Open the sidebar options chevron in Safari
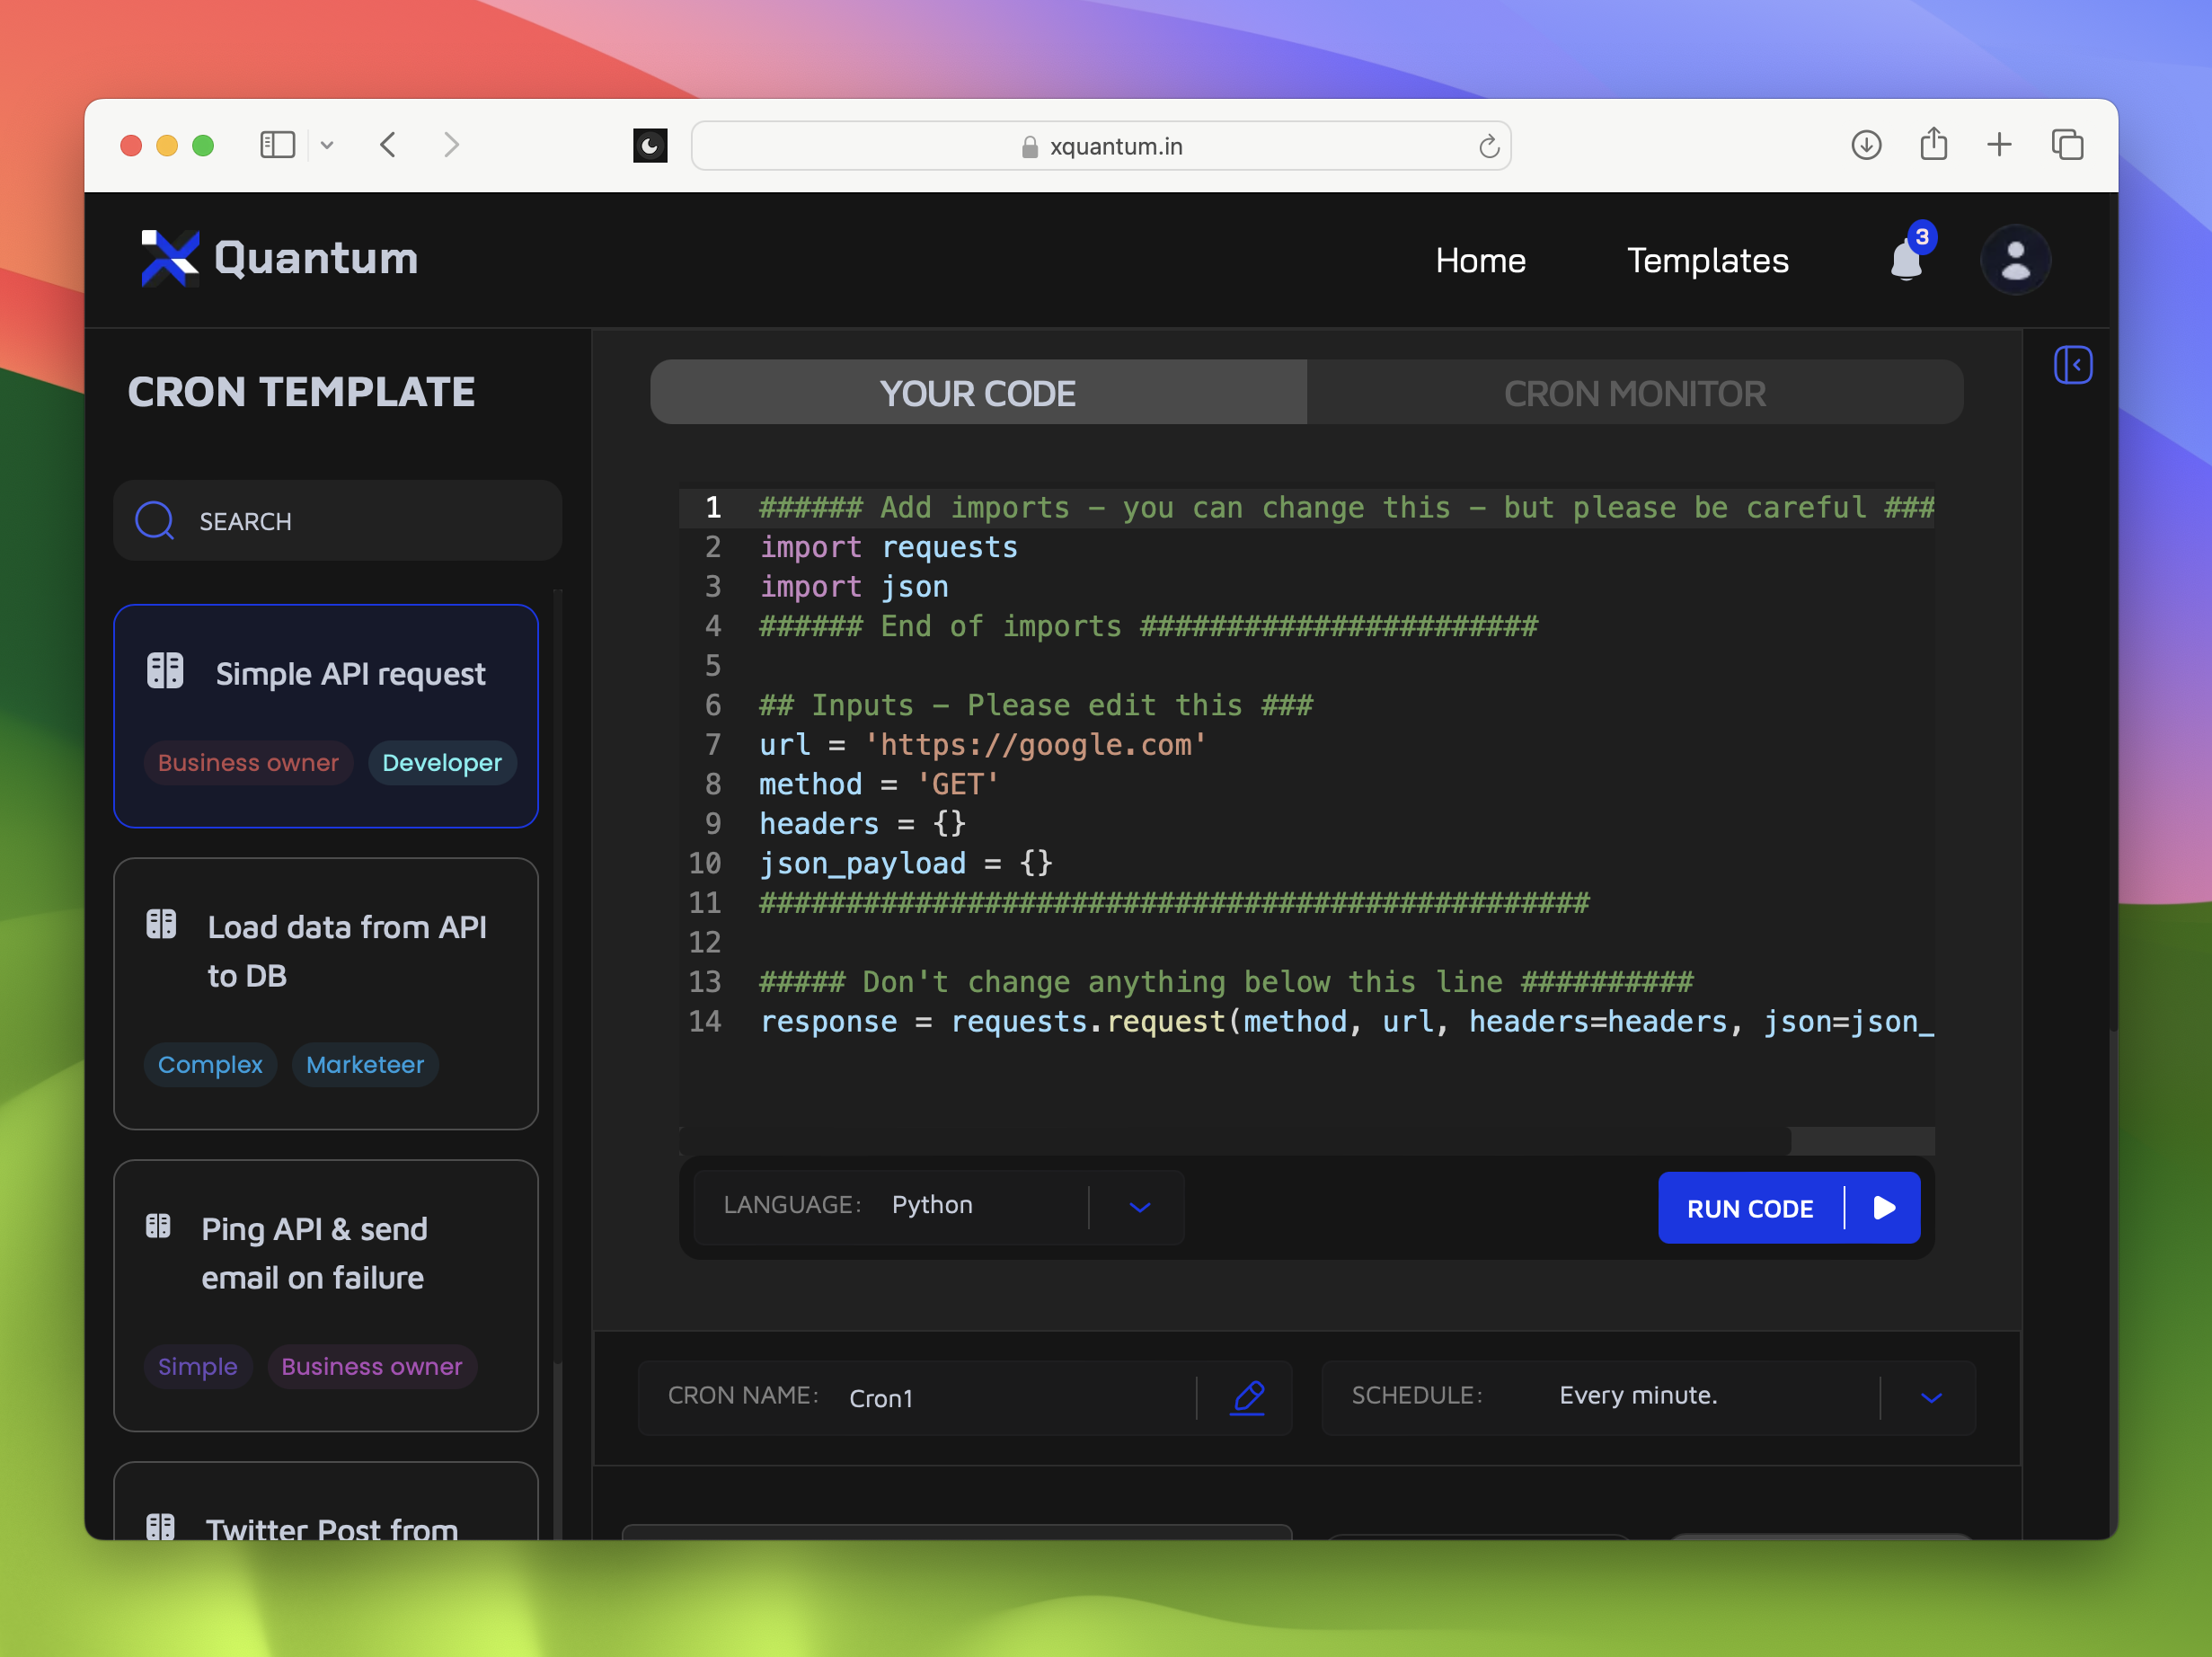 (x=327, y=146)
